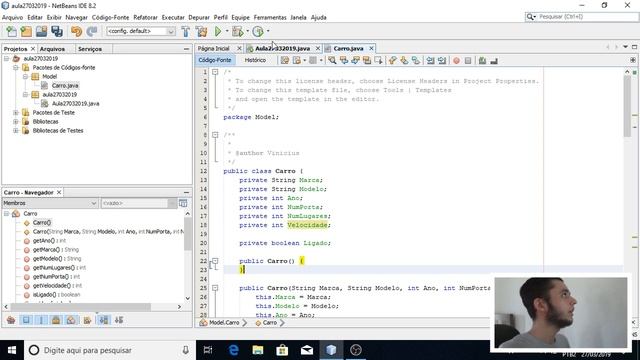Undo the last edit with the orange arrow

click(76, 31)
